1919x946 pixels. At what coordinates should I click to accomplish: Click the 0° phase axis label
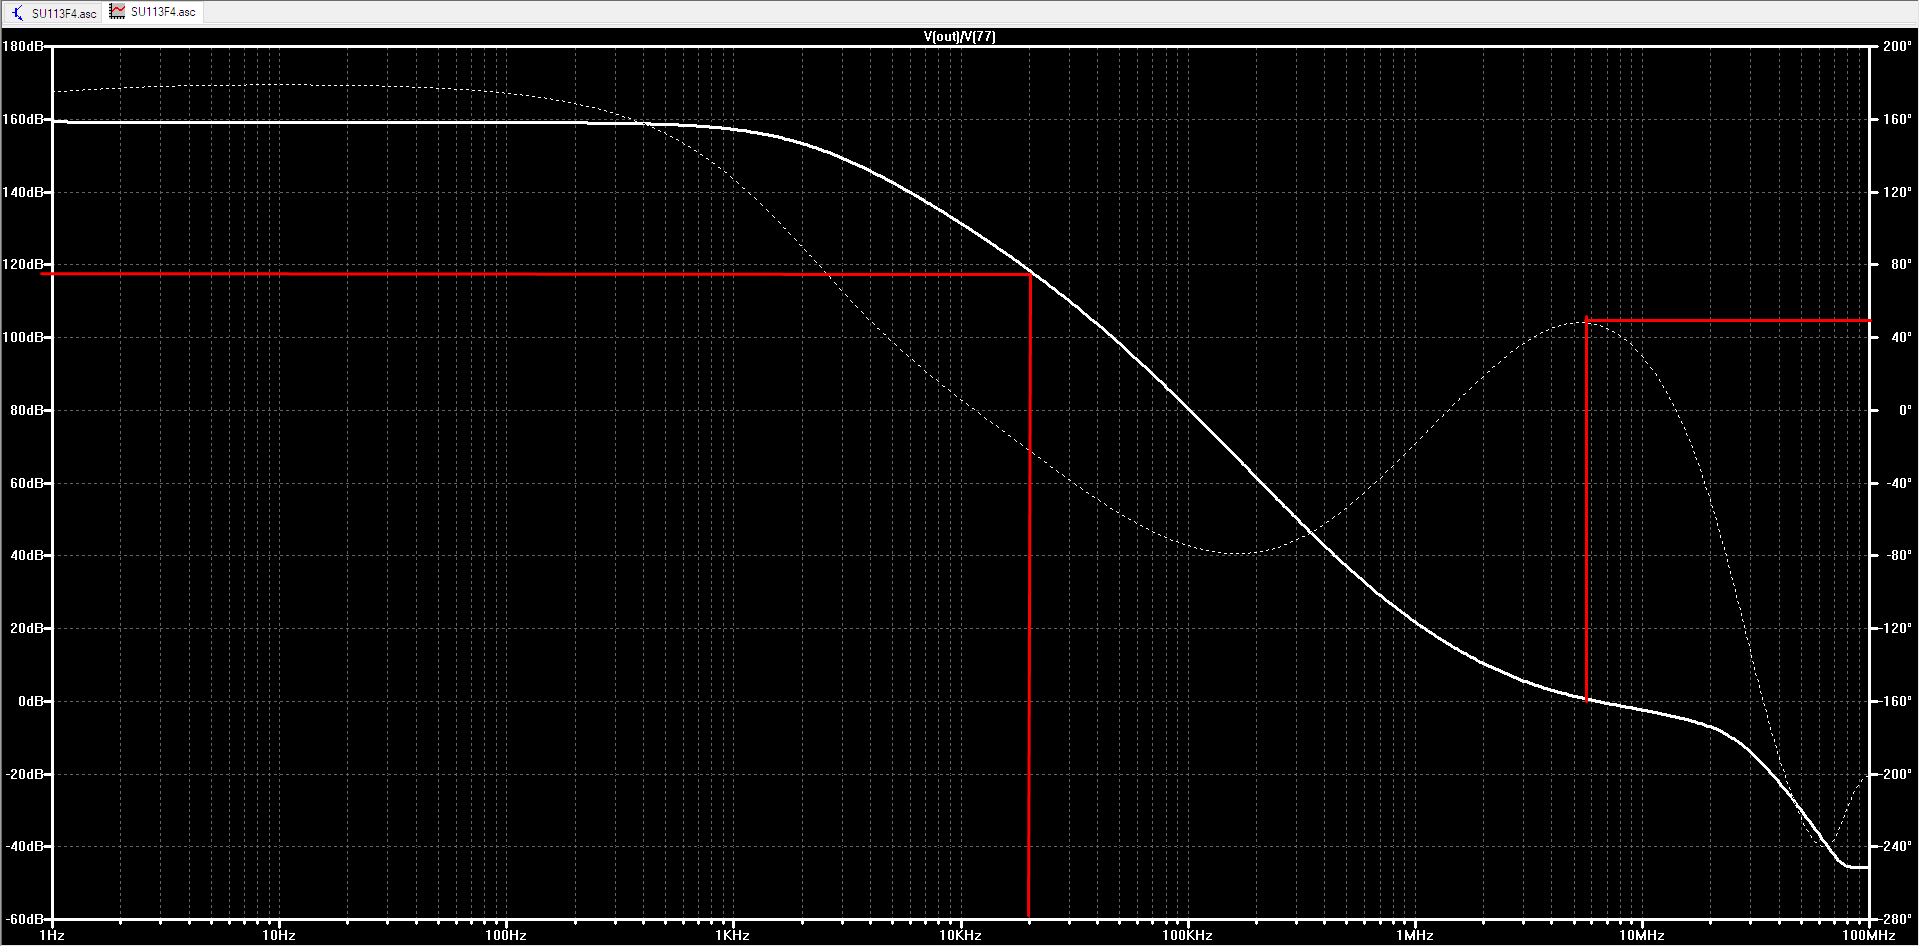point(1905,410)
